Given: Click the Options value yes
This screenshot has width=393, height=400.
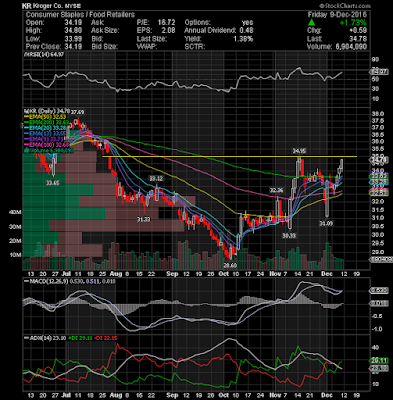Looking at the screenshot, I should 247,23.
